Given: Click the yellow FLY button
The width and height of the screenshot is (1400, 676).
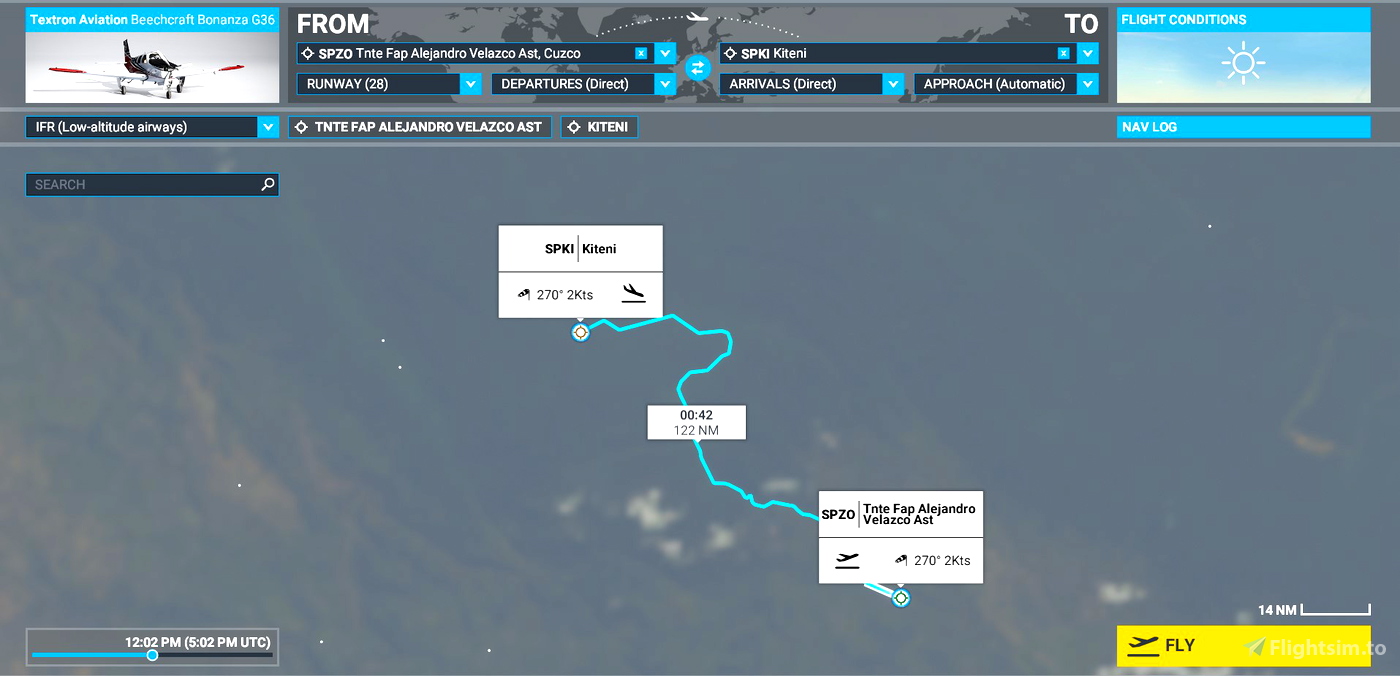Looking at the screenshot, I should pos(1243,646).
